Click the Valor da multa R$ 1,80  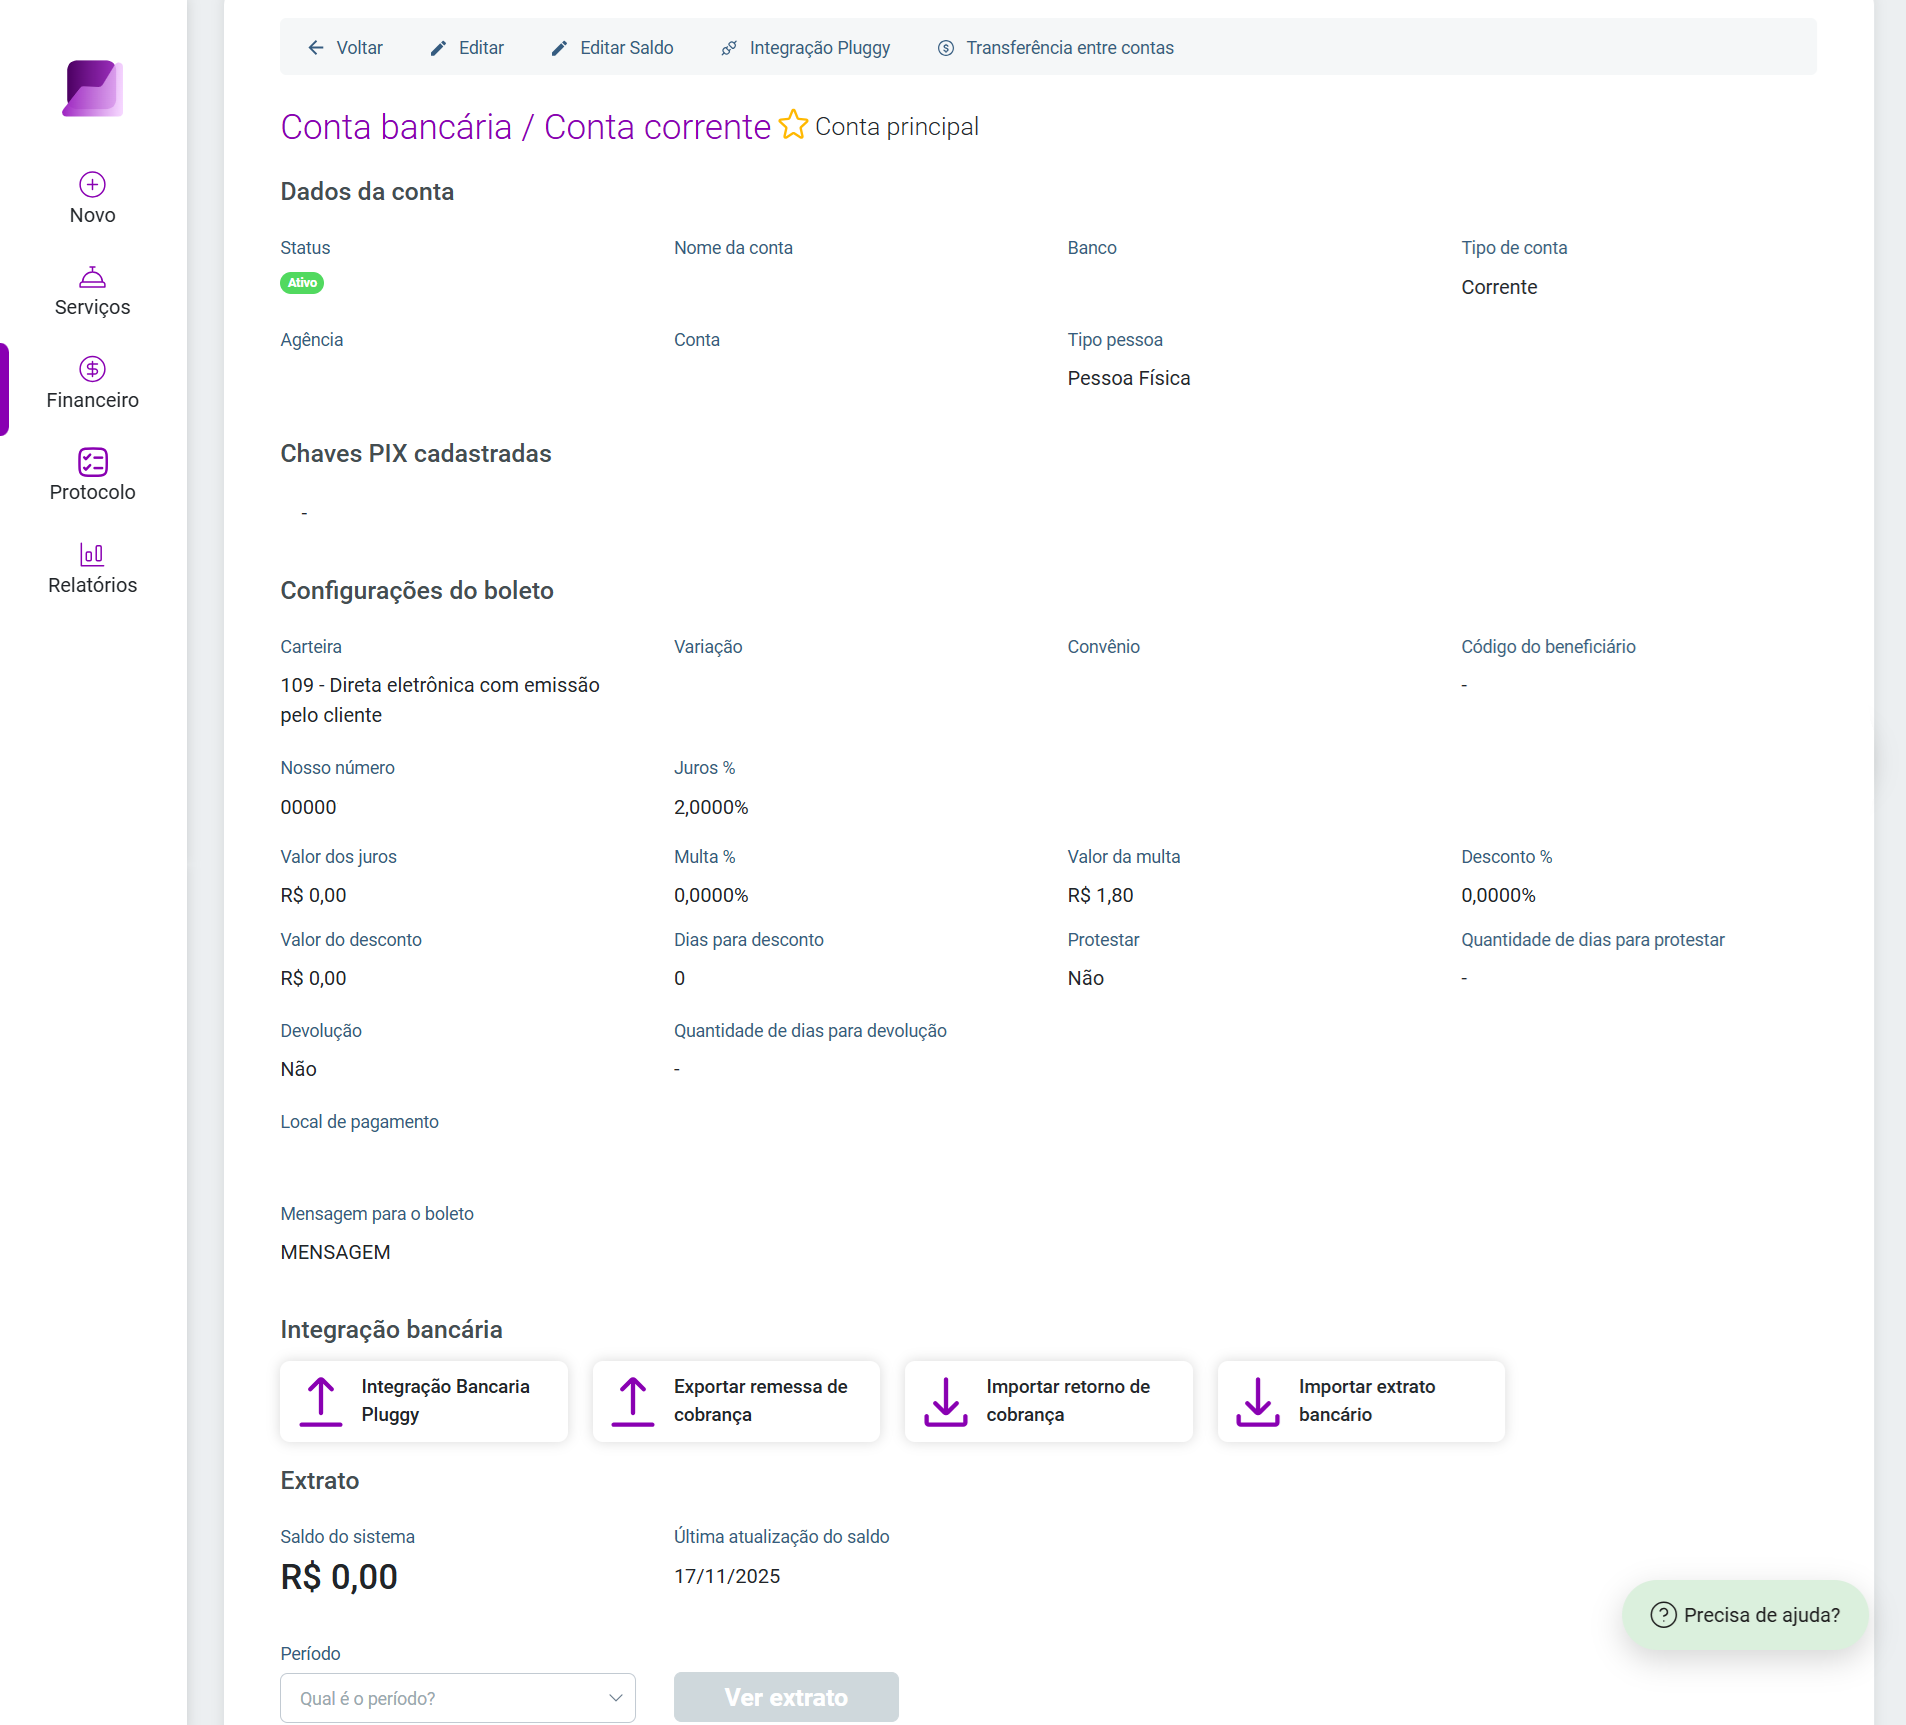point(1100,895)
